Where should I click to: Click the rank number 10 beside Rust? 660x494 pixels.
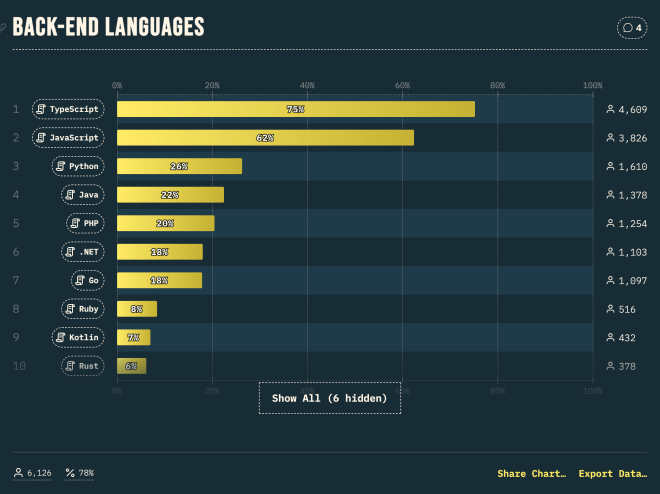click(x=19, y=366)
